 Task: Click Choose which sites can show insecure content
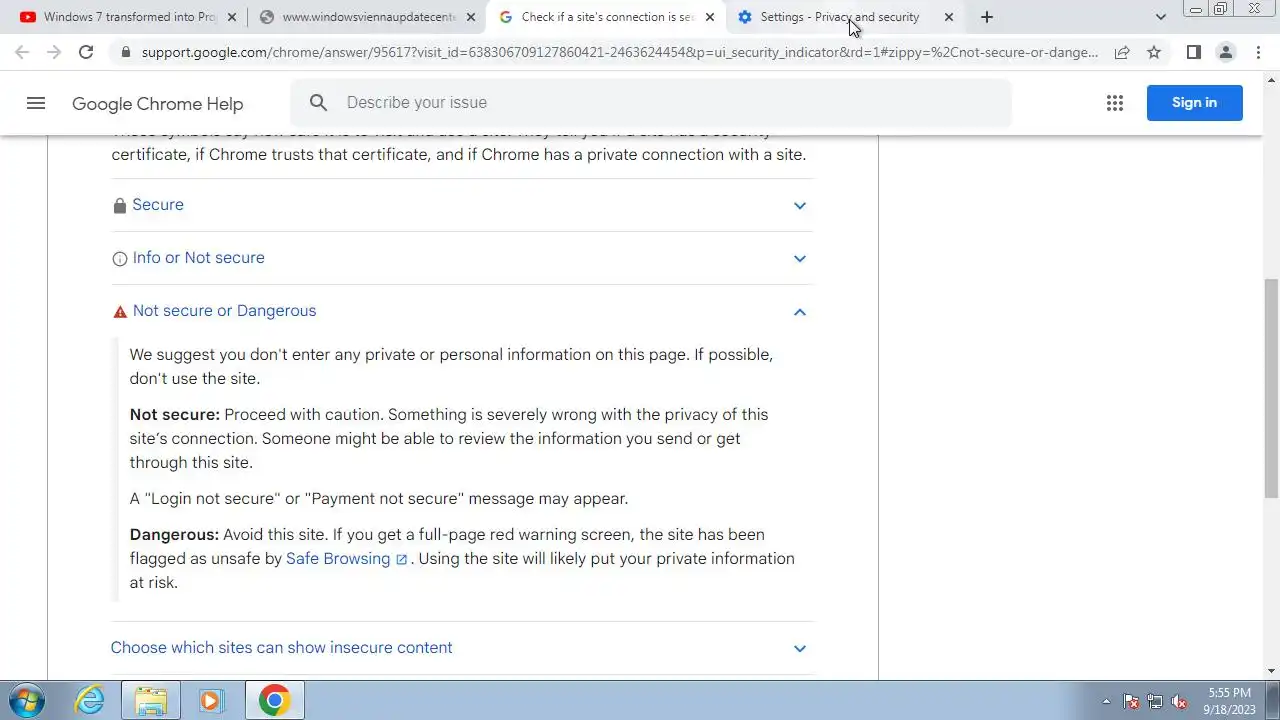coord(281,647)
